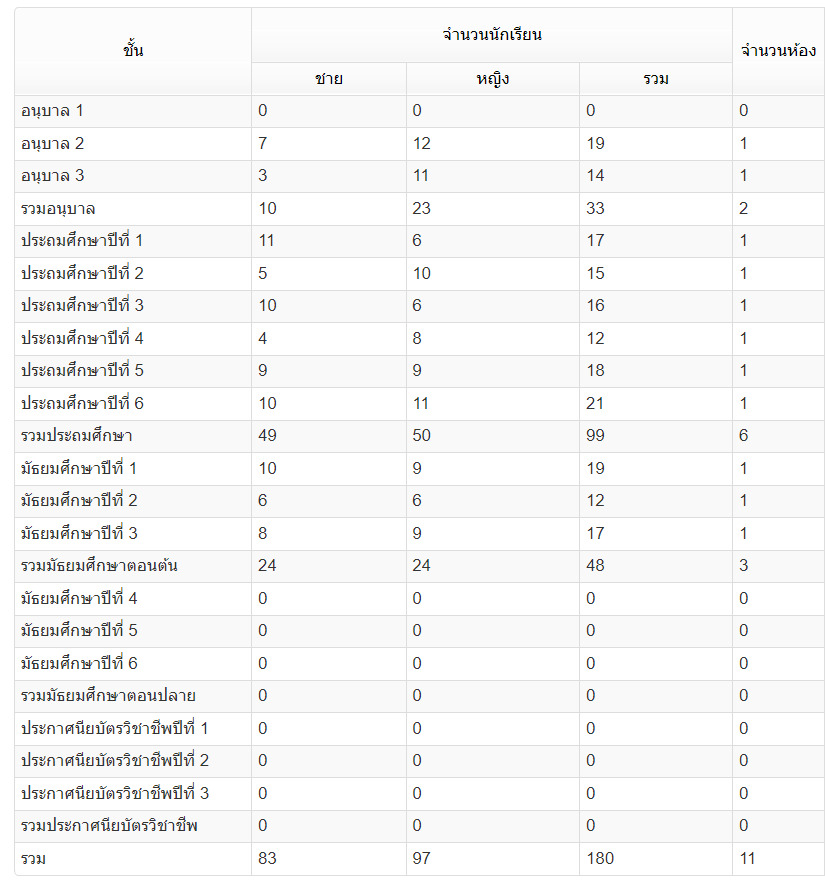825x881 pixels.
Task: Click the รวม sub-header under จำนวนนักเรียน
Action: 656,79
